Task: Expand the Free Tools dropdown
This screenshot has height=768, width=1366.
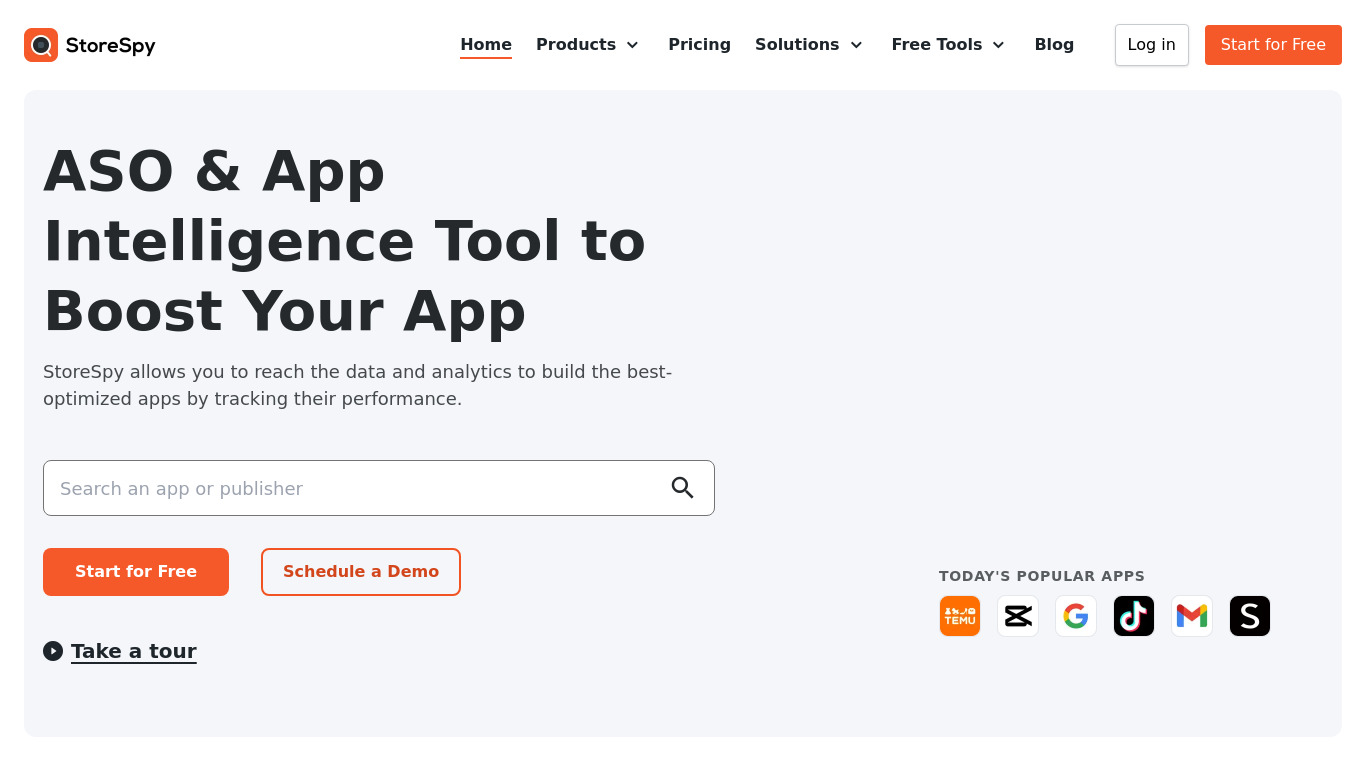Action: 947,45
